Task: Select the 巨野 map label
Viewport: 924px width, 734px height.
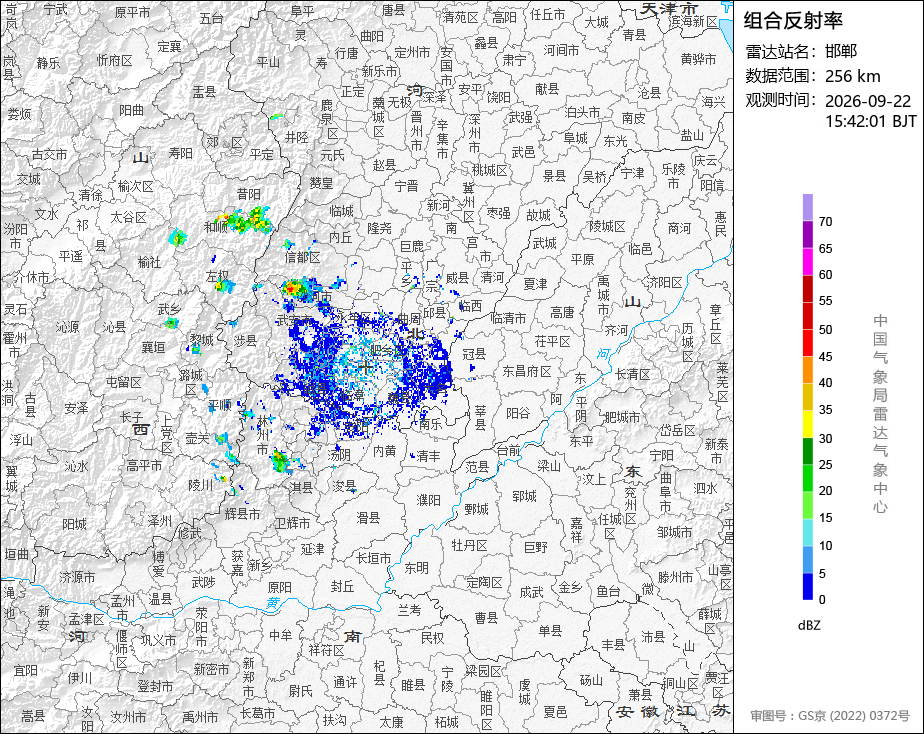Action: click(536, 547)
